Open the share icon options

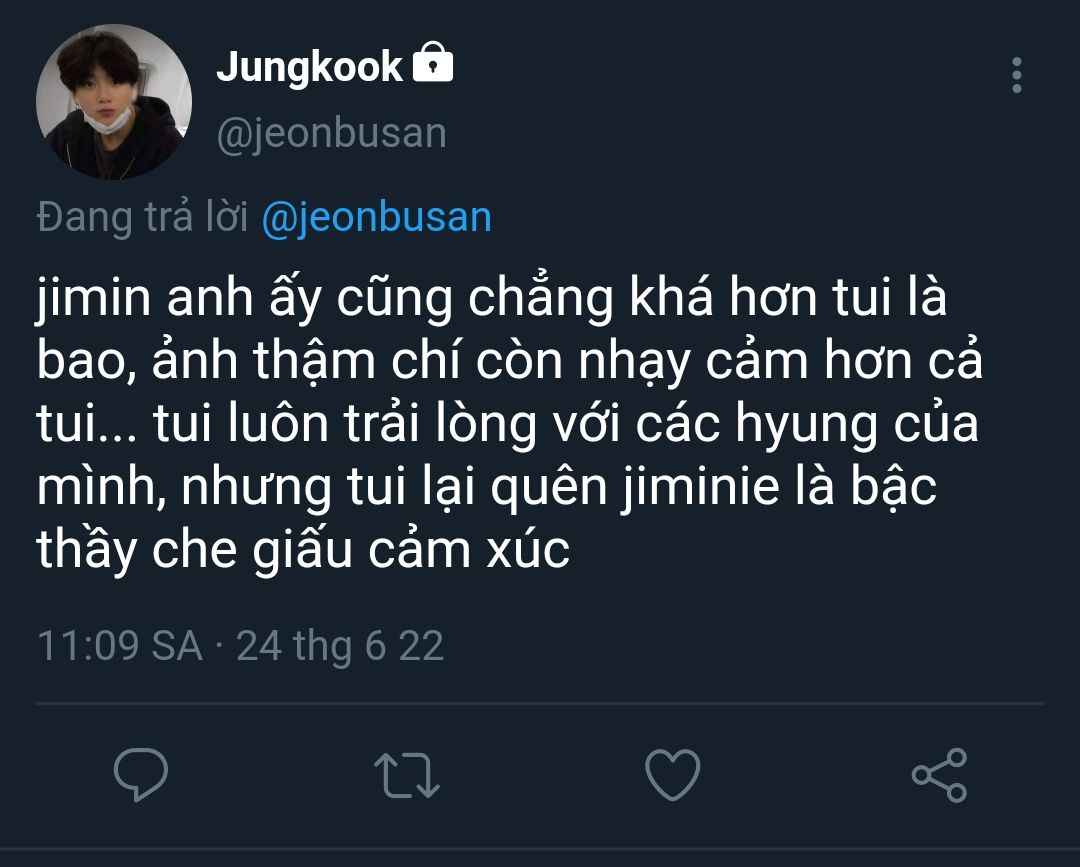pos(939,774)
